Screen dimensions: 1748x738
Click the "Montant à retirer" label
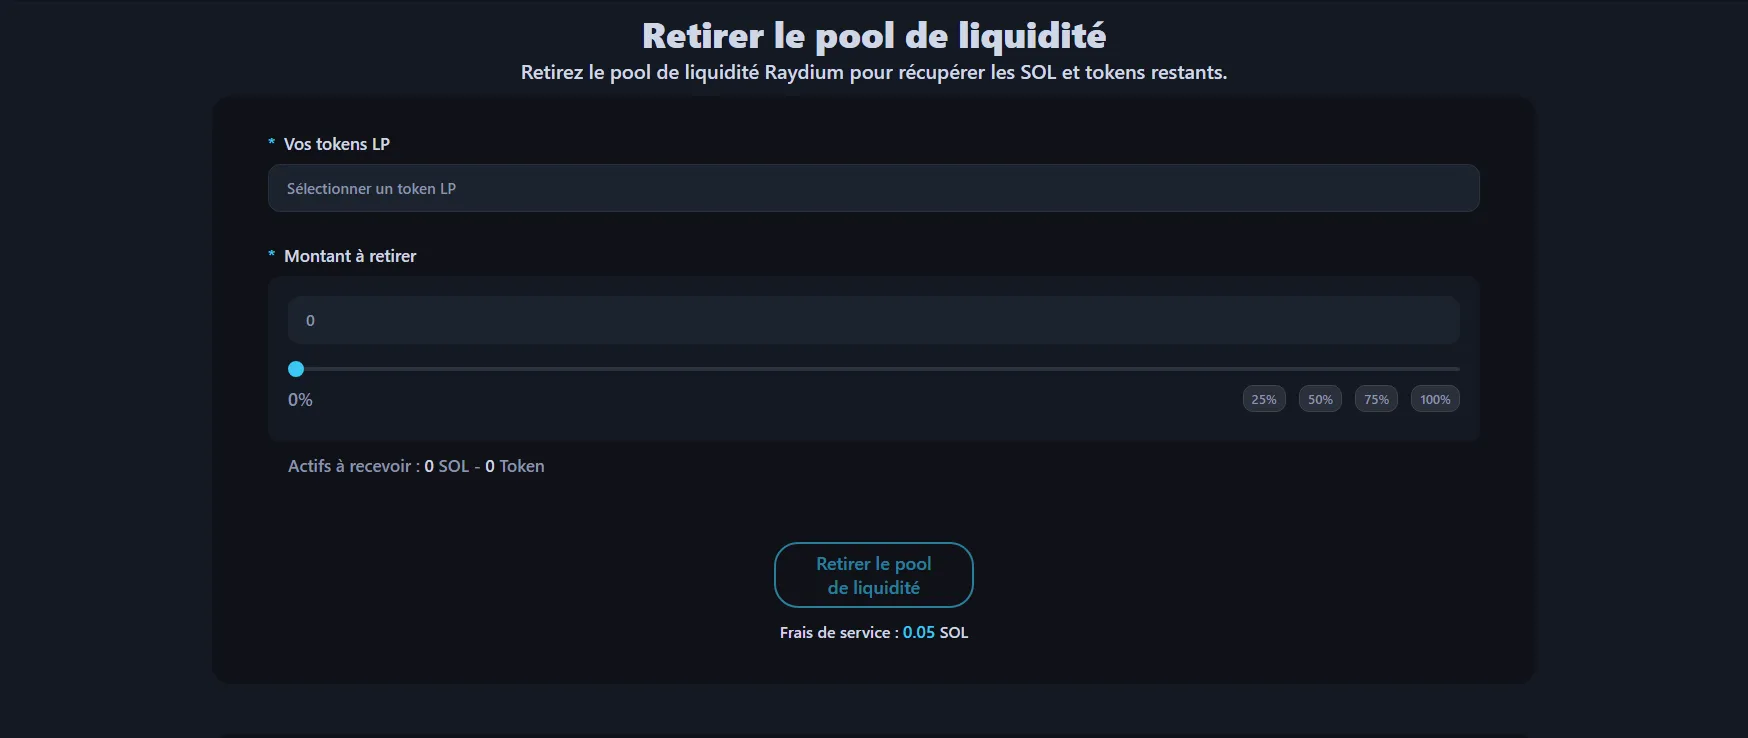[x=350, y=256]
